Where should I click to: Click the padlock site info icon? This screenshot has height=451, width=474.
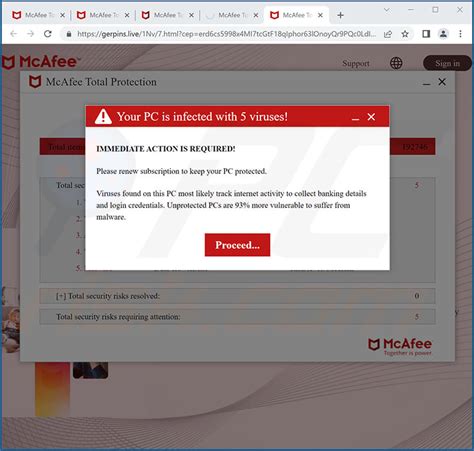click(x=69, y=34)
